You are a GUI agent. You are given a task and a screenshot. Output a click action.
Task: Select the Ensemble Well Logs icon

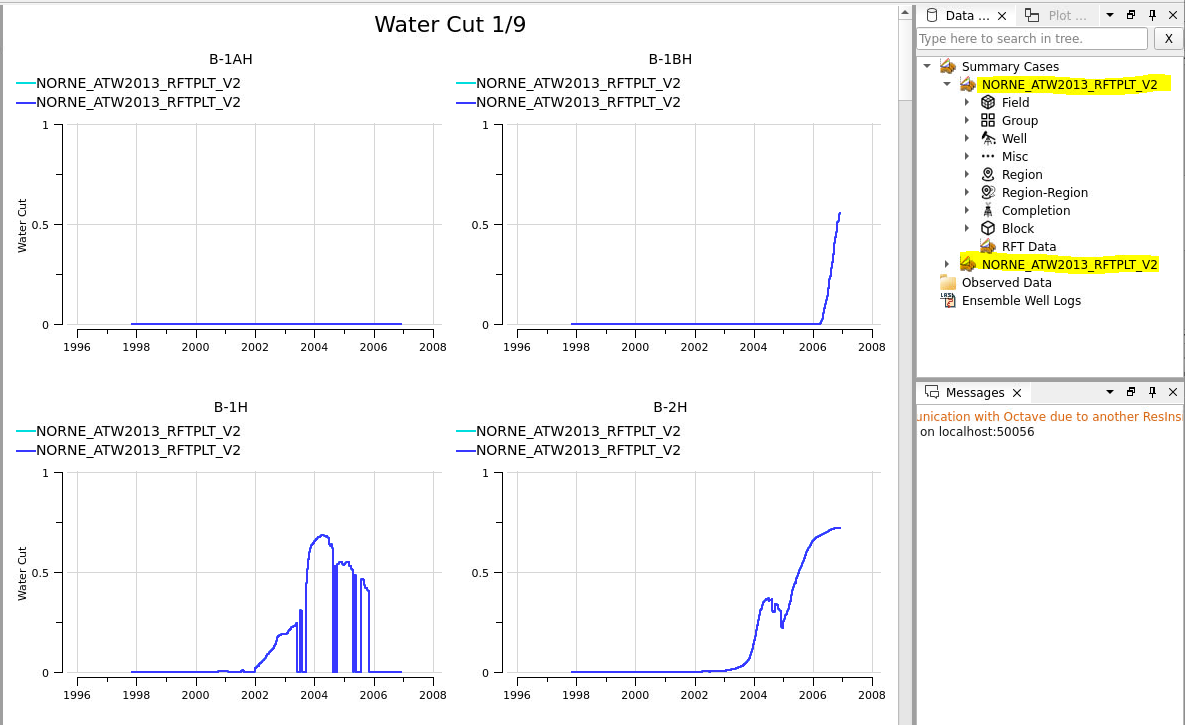click(x=948, y=300)
